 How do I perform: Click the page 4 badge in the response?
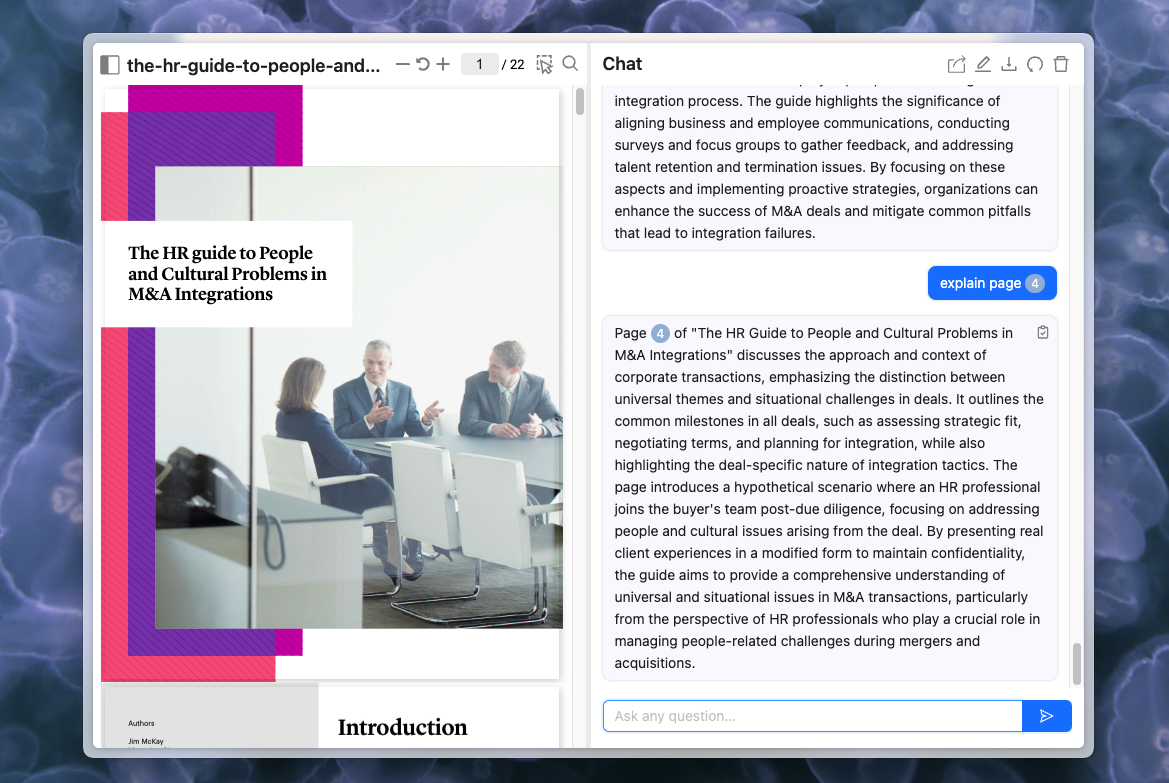(x=660, y=333)
